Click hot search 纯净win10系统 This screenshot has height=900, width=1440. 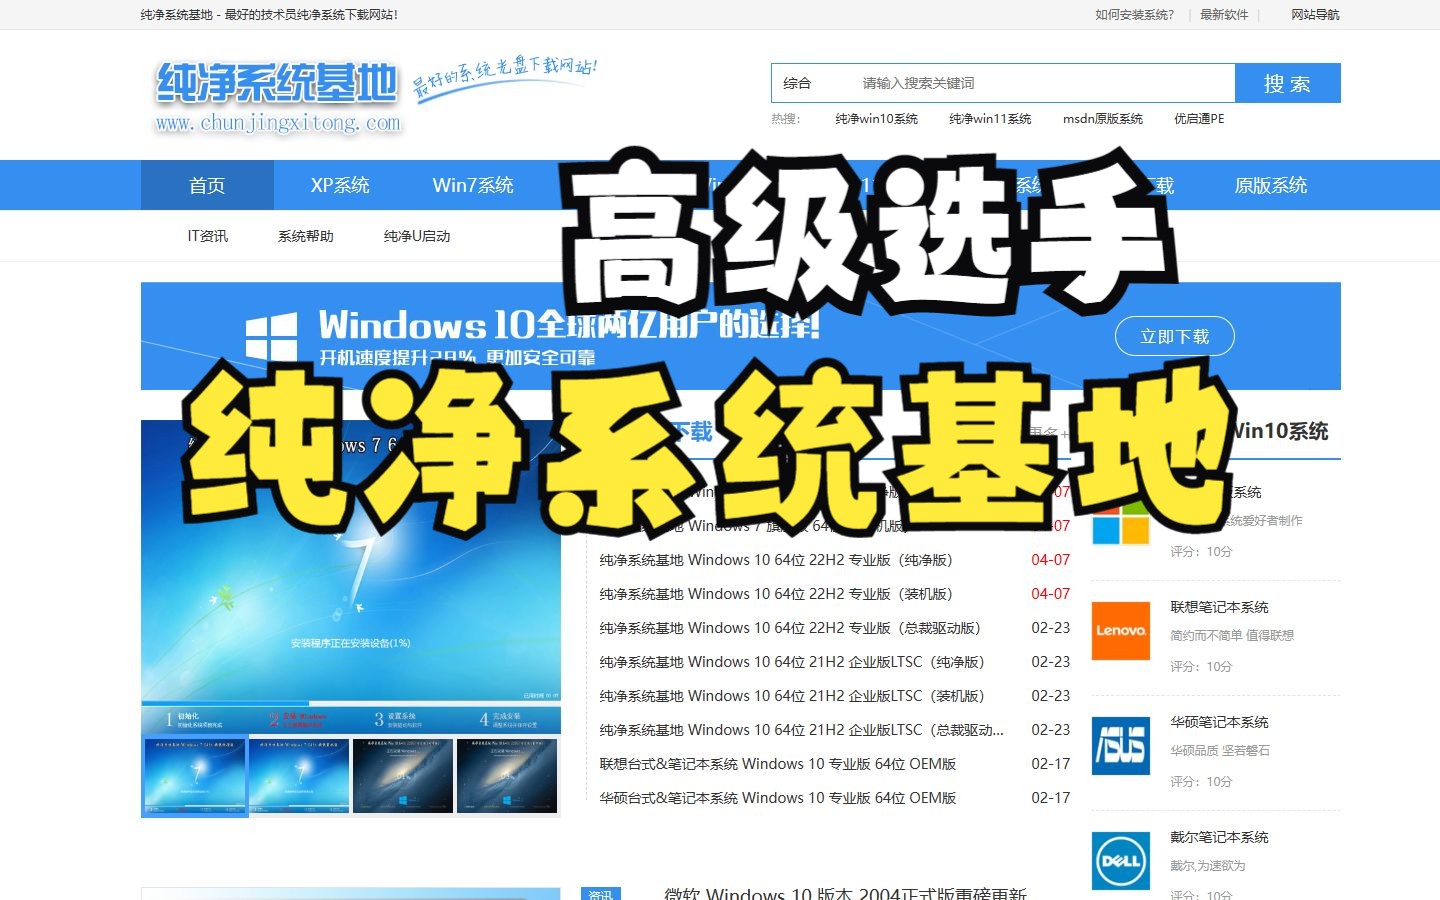(x=876, y=119)
